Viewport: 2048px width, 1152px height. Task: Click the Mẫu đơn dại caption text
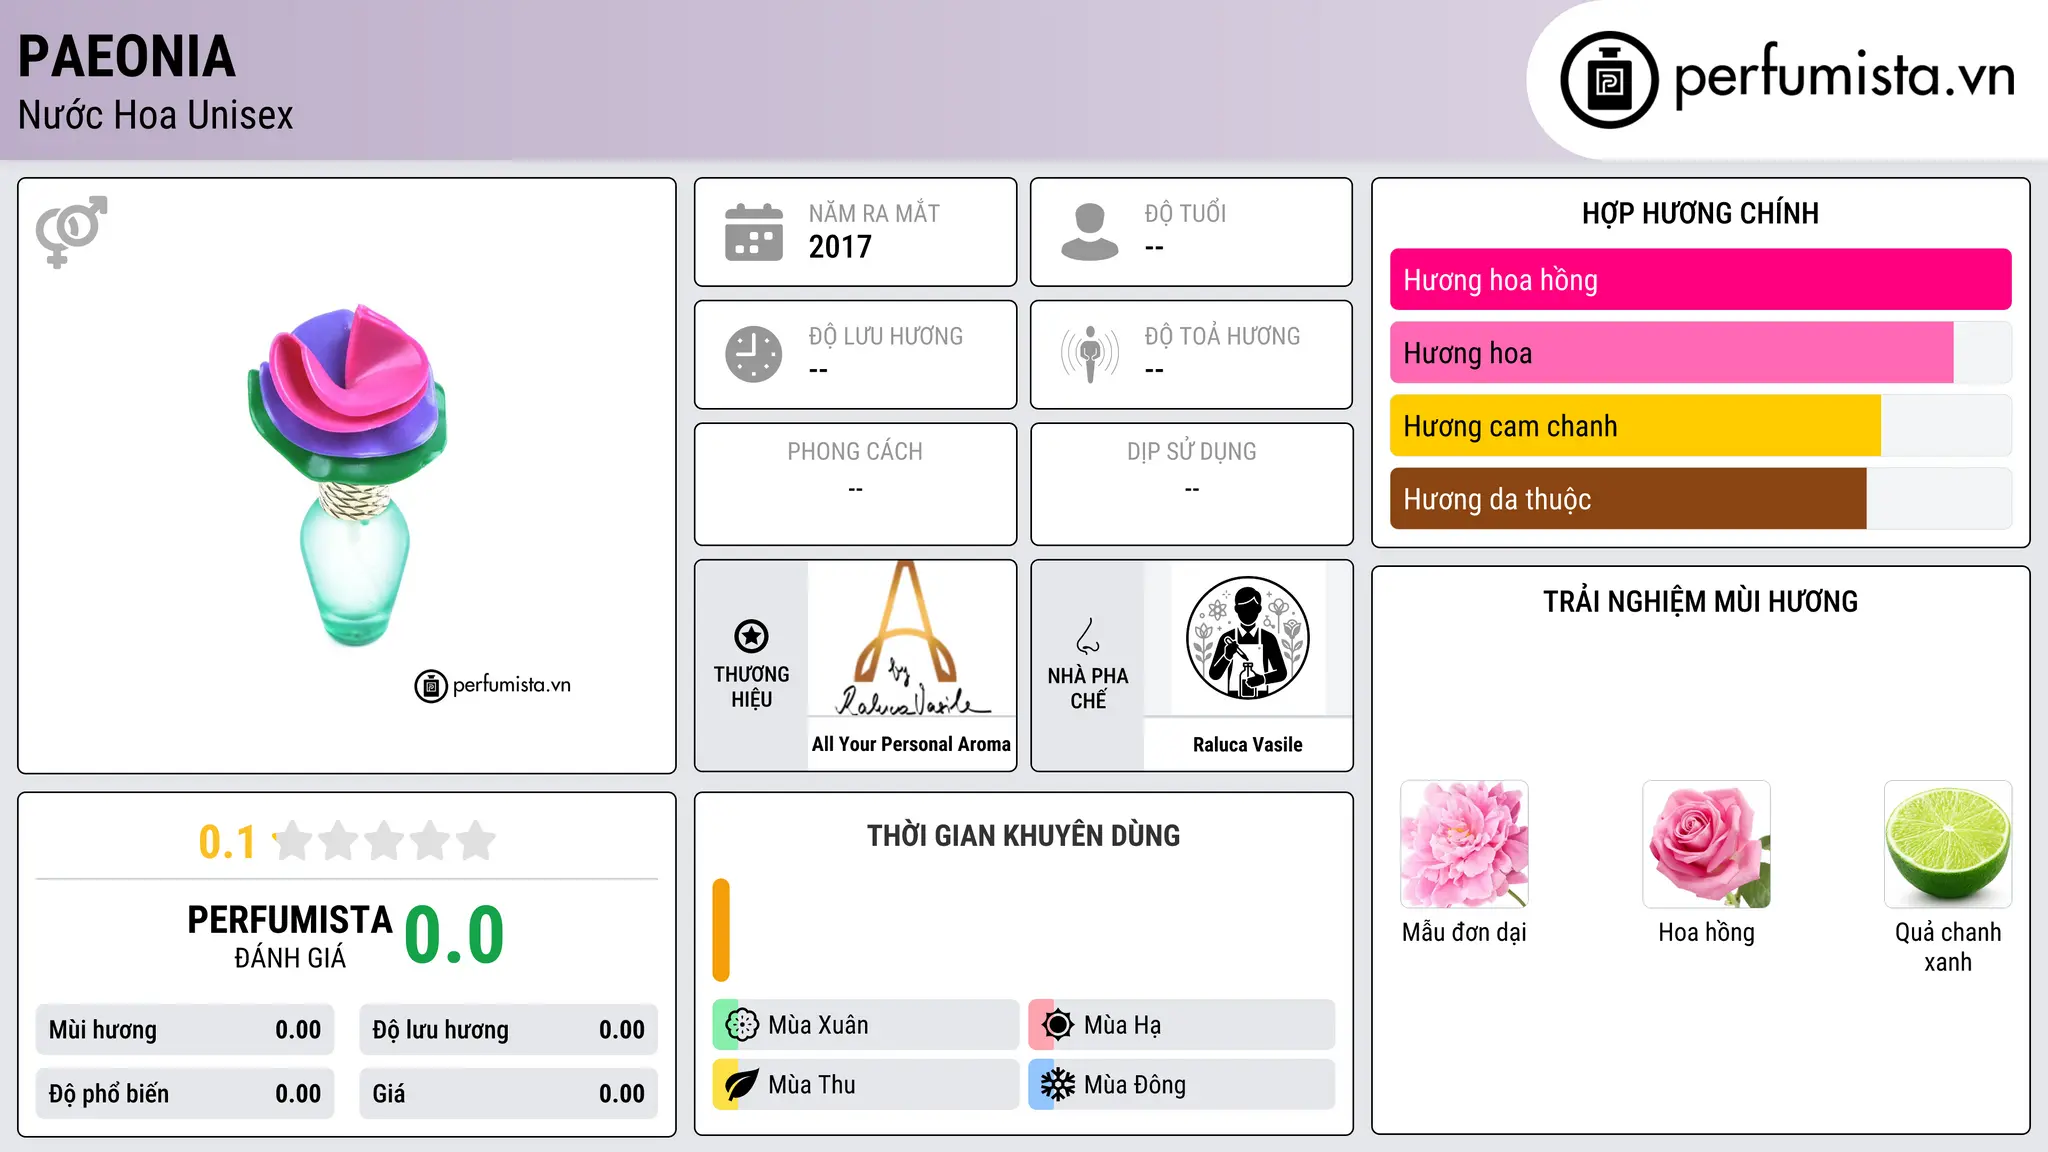1464,933
